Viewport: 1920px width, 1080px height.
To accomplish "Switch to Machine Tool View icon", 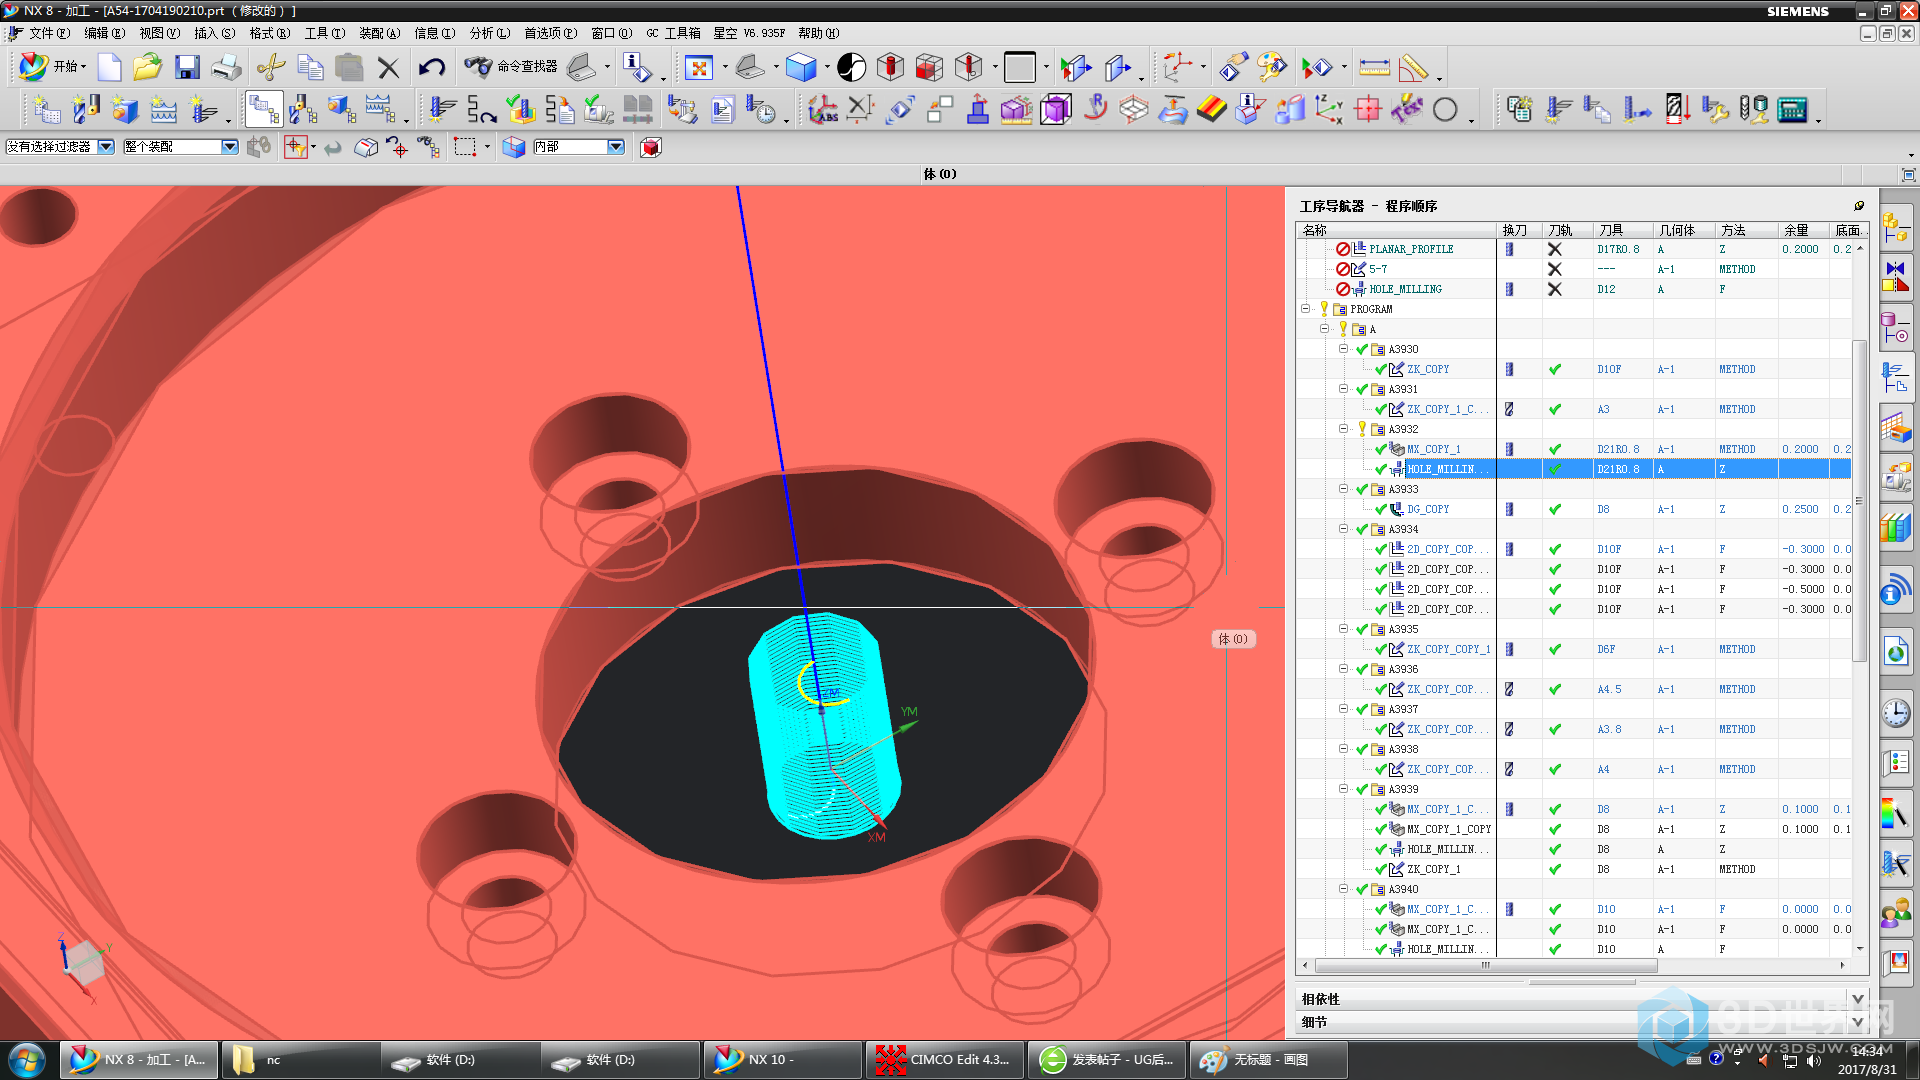I will pos(302,109).
